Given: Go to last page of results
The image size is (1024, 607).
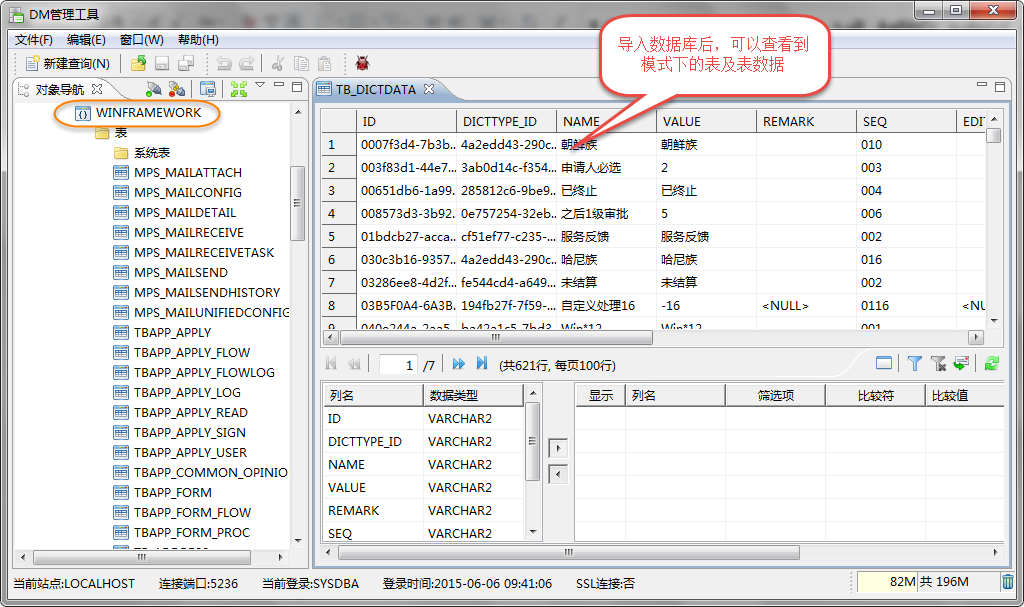Looking at the screenshot, I should coord(482,363).
